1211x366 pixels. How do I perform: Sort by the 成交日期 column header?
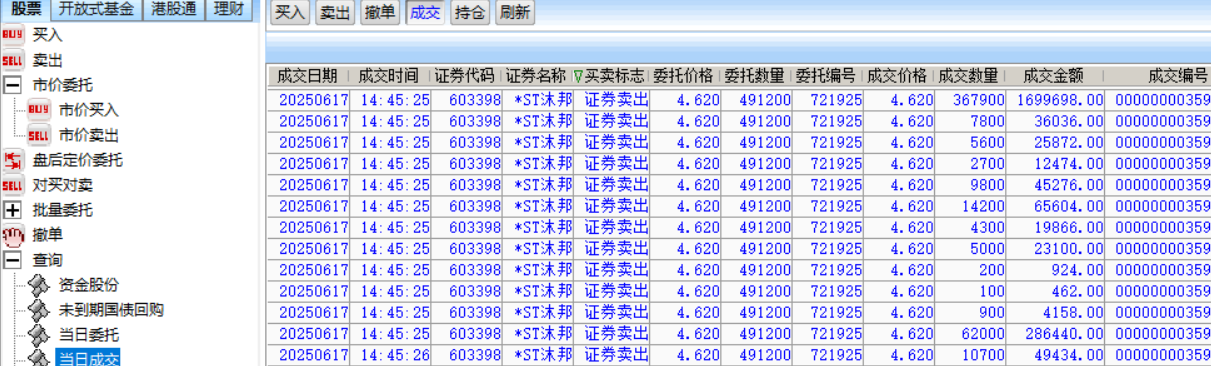click(309, 77)
